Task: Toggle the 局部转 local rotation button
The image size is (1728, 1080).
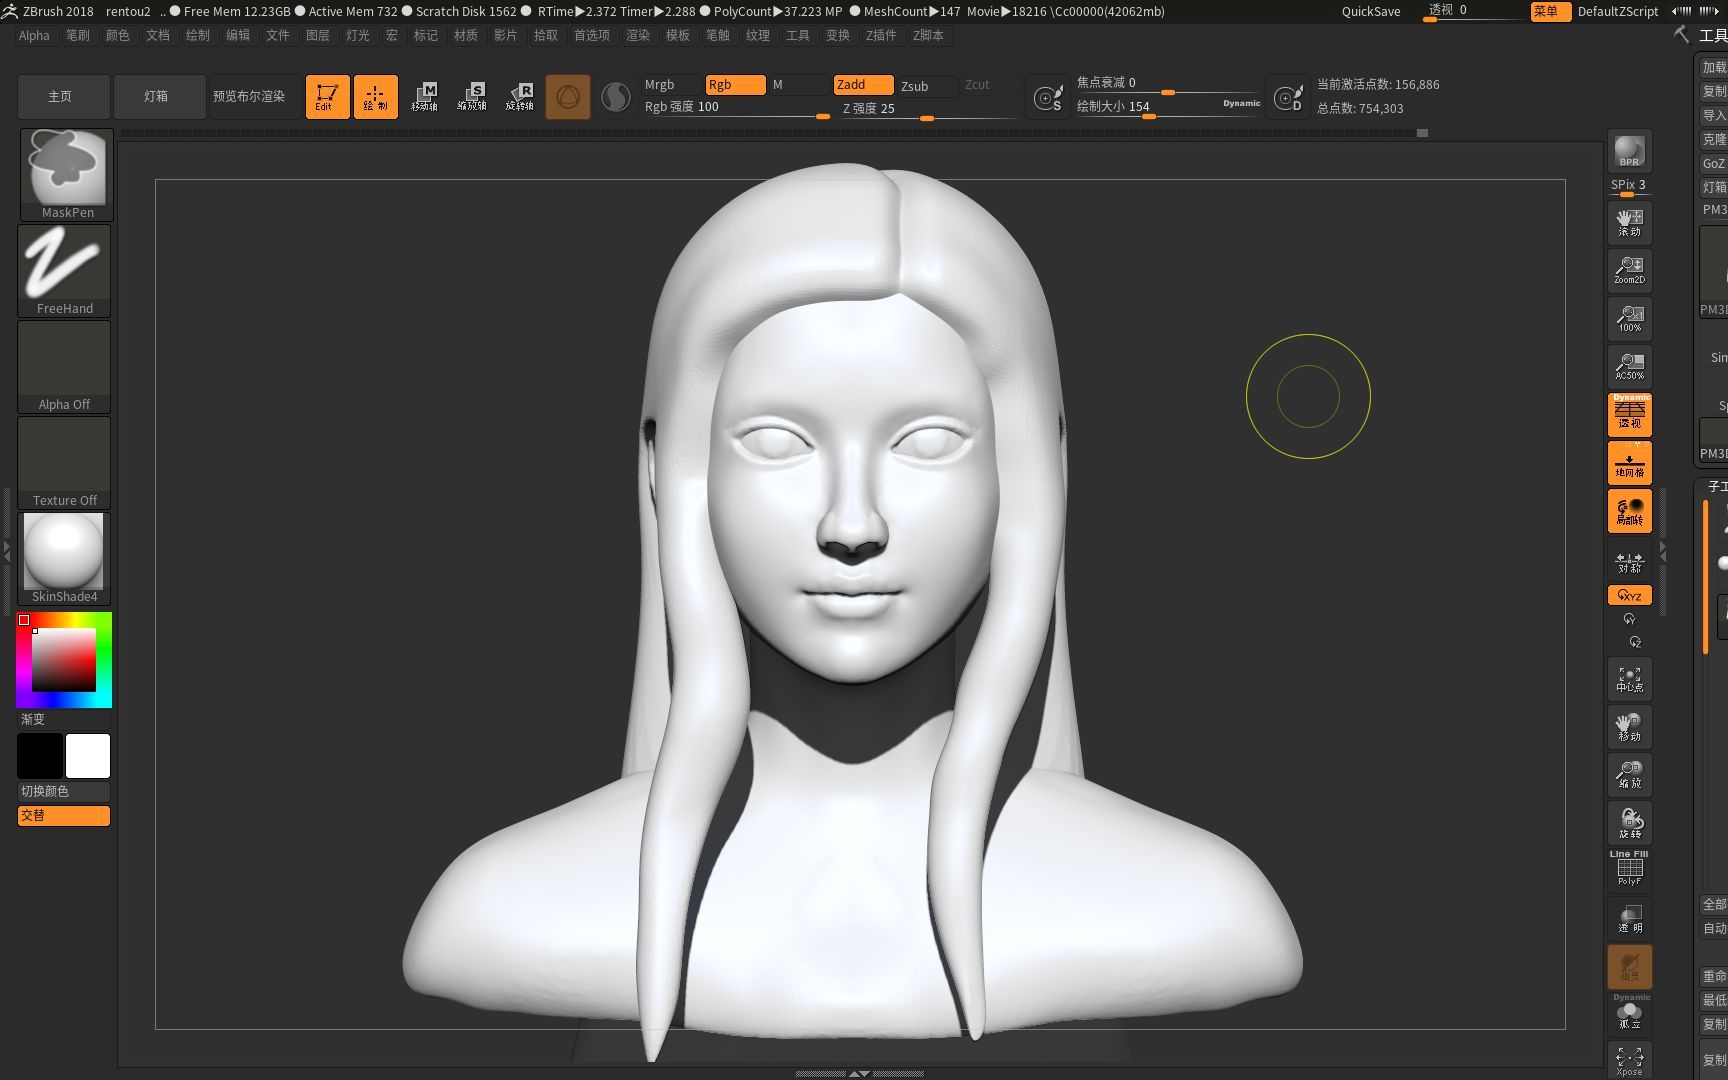Action: pyautogui.click(x=1629, y=512)
